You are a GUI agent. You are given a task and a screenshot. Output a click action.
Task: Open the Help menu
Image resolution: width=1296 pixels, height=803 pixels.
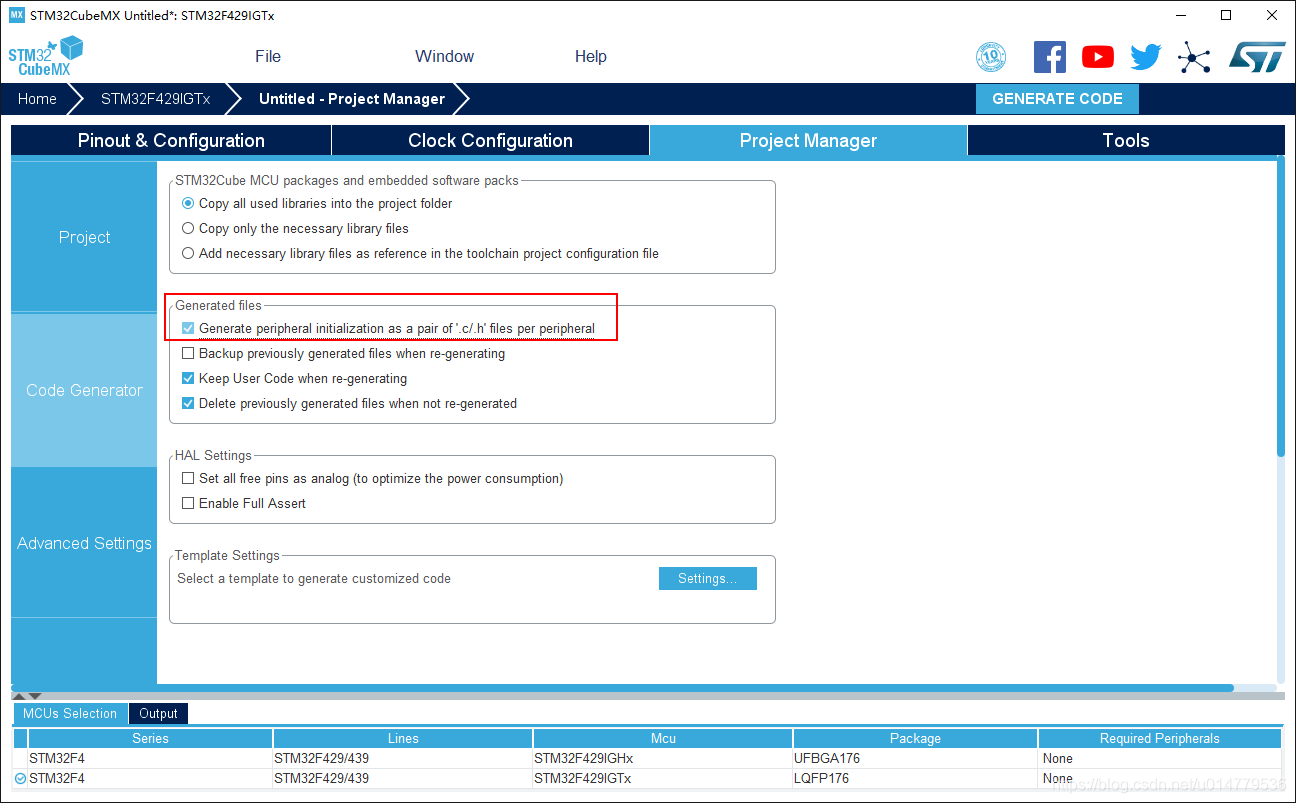click(591, 56)
